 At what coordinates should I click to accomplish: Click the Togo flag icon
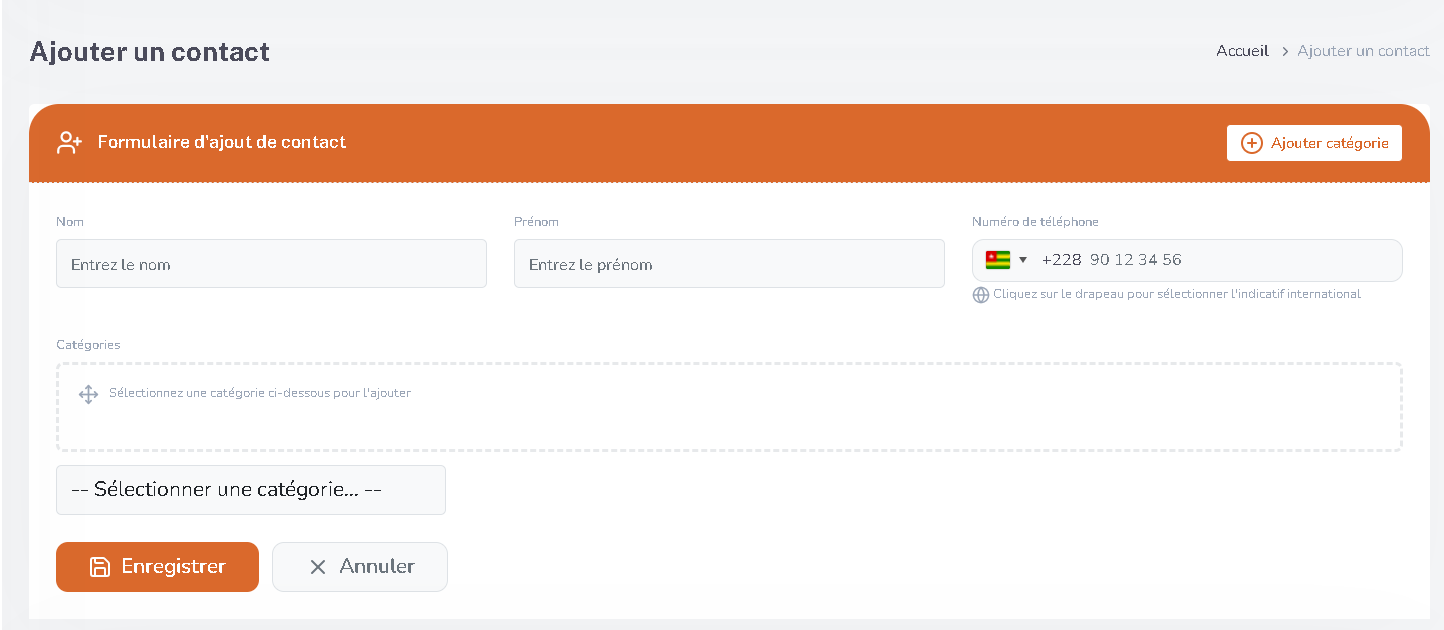[998, 260]
